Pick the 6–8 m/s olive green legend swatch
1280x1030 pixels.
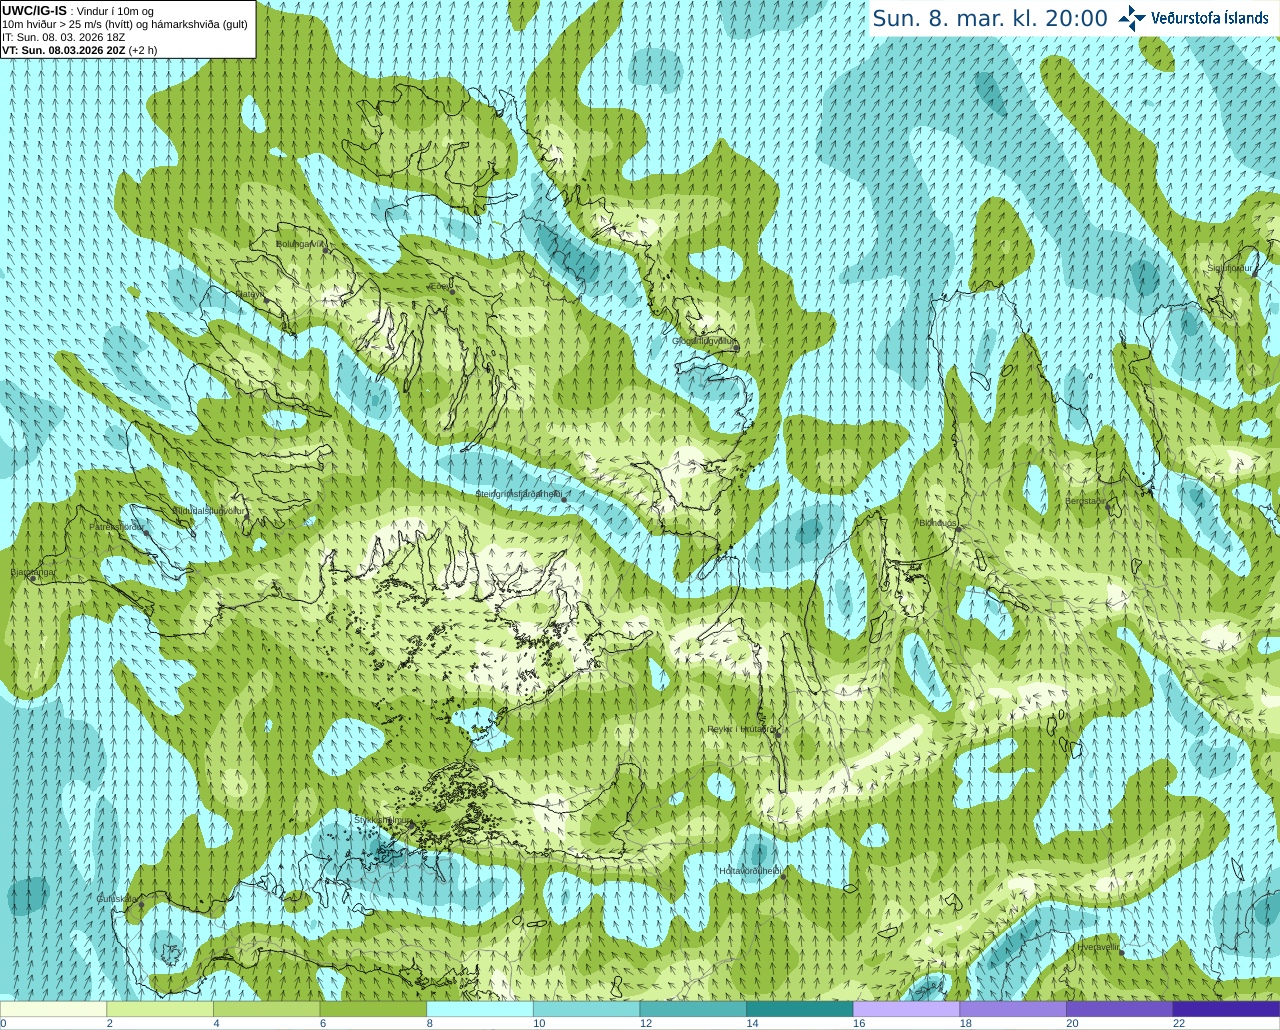373,1009
